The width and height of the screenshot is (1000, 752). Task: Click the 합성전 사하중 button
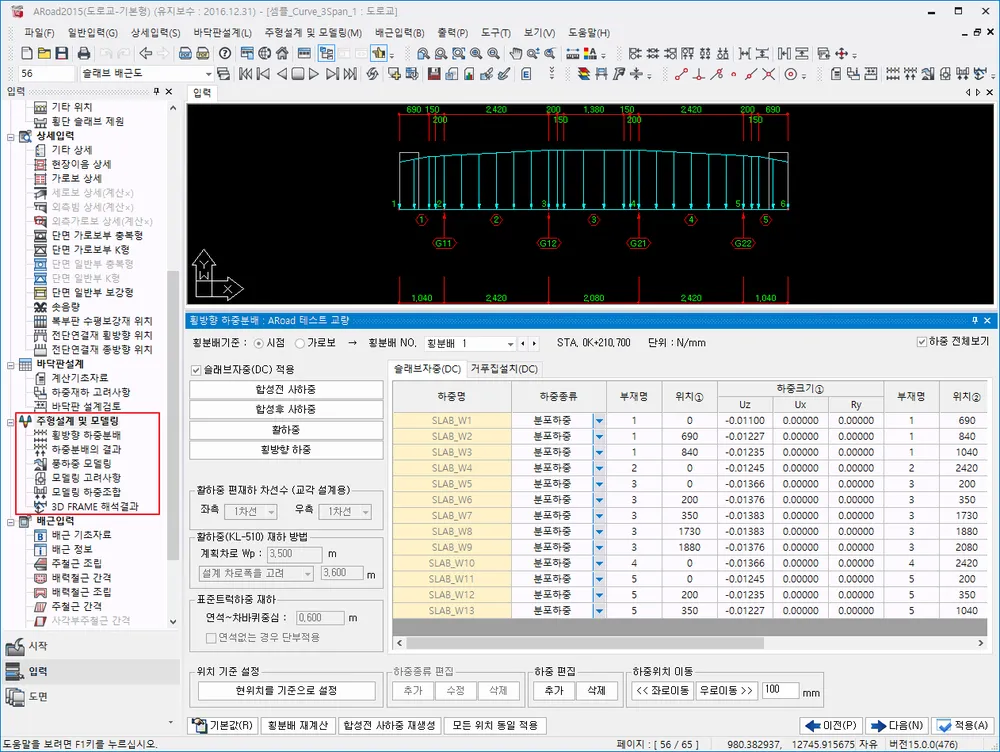286,390
